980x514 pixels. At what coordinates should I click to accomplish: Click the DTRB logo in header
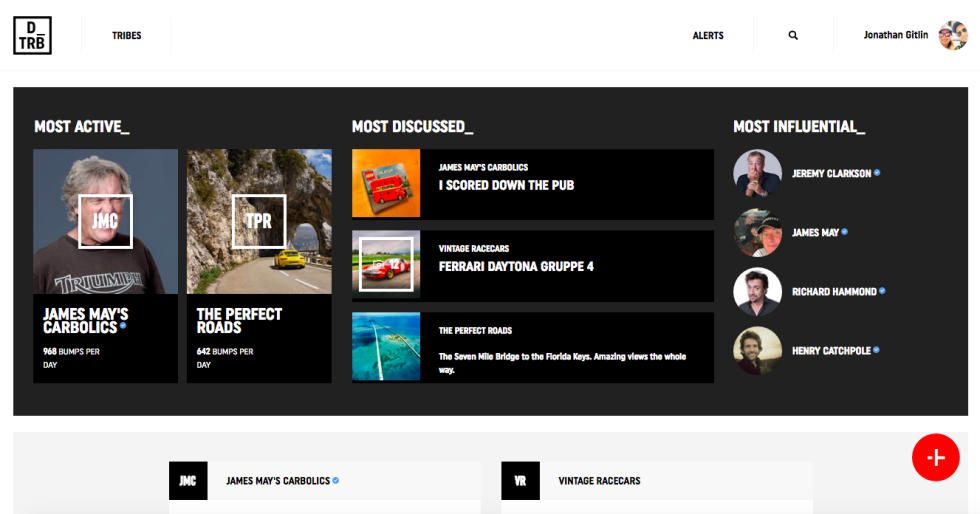click(x=32, y=36)
